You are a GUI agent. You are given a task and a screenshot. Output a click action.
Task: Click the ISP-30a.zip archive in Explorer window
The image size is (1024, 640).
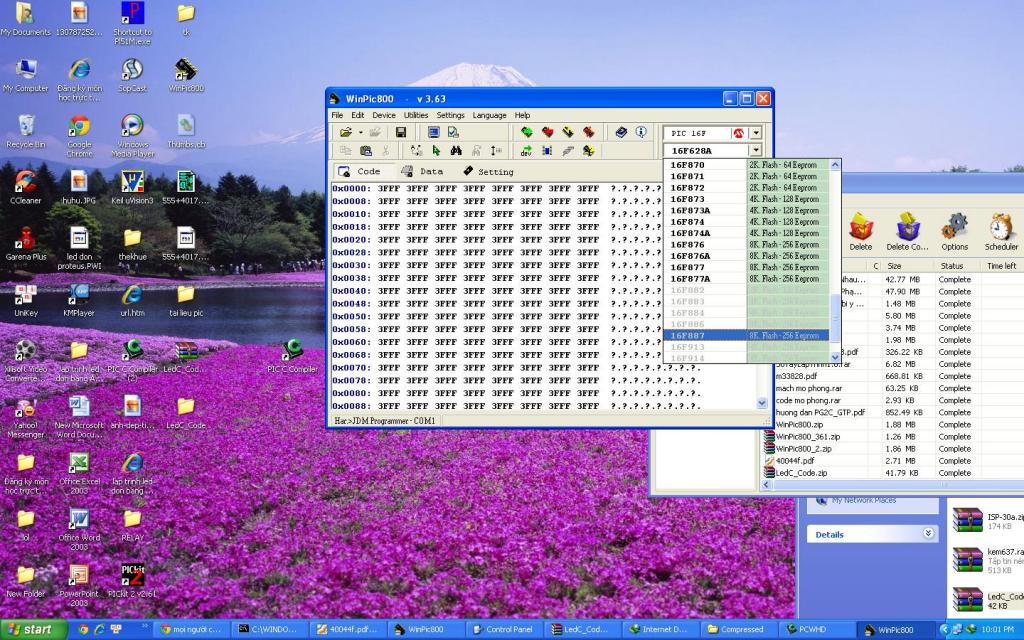987,520
